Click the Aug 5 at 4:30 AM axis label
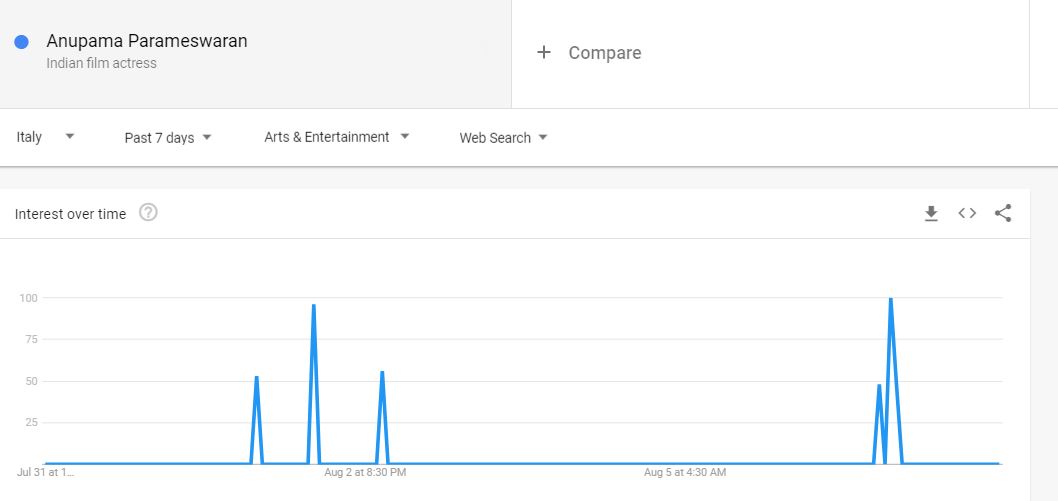Viewport: 1058px width, 501px height. [x=685, y=472]
